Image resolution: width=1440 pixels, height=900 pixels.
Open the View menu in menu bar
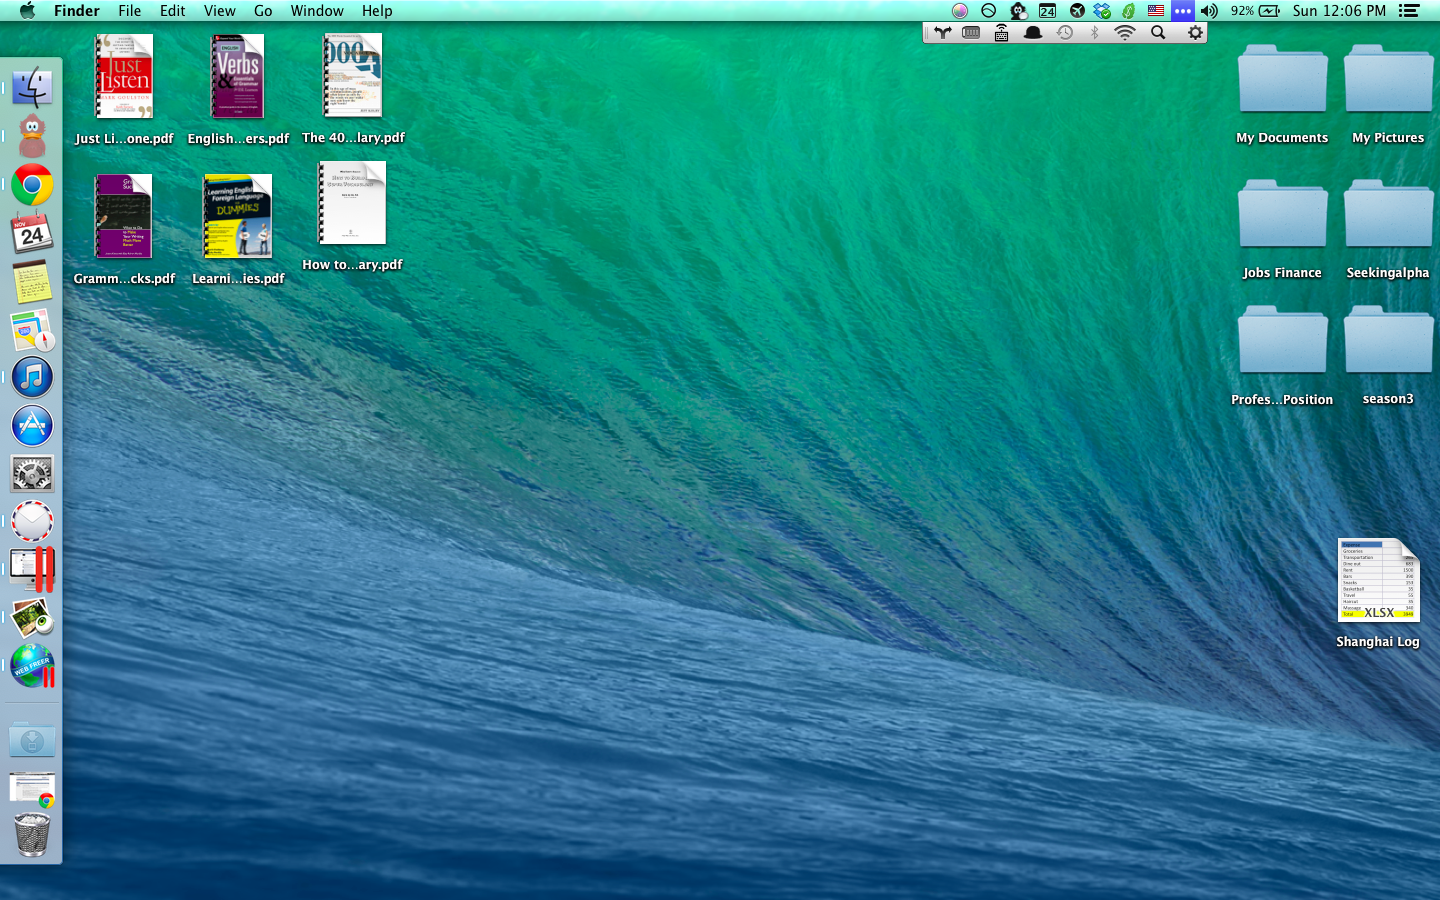coord(219,11)
